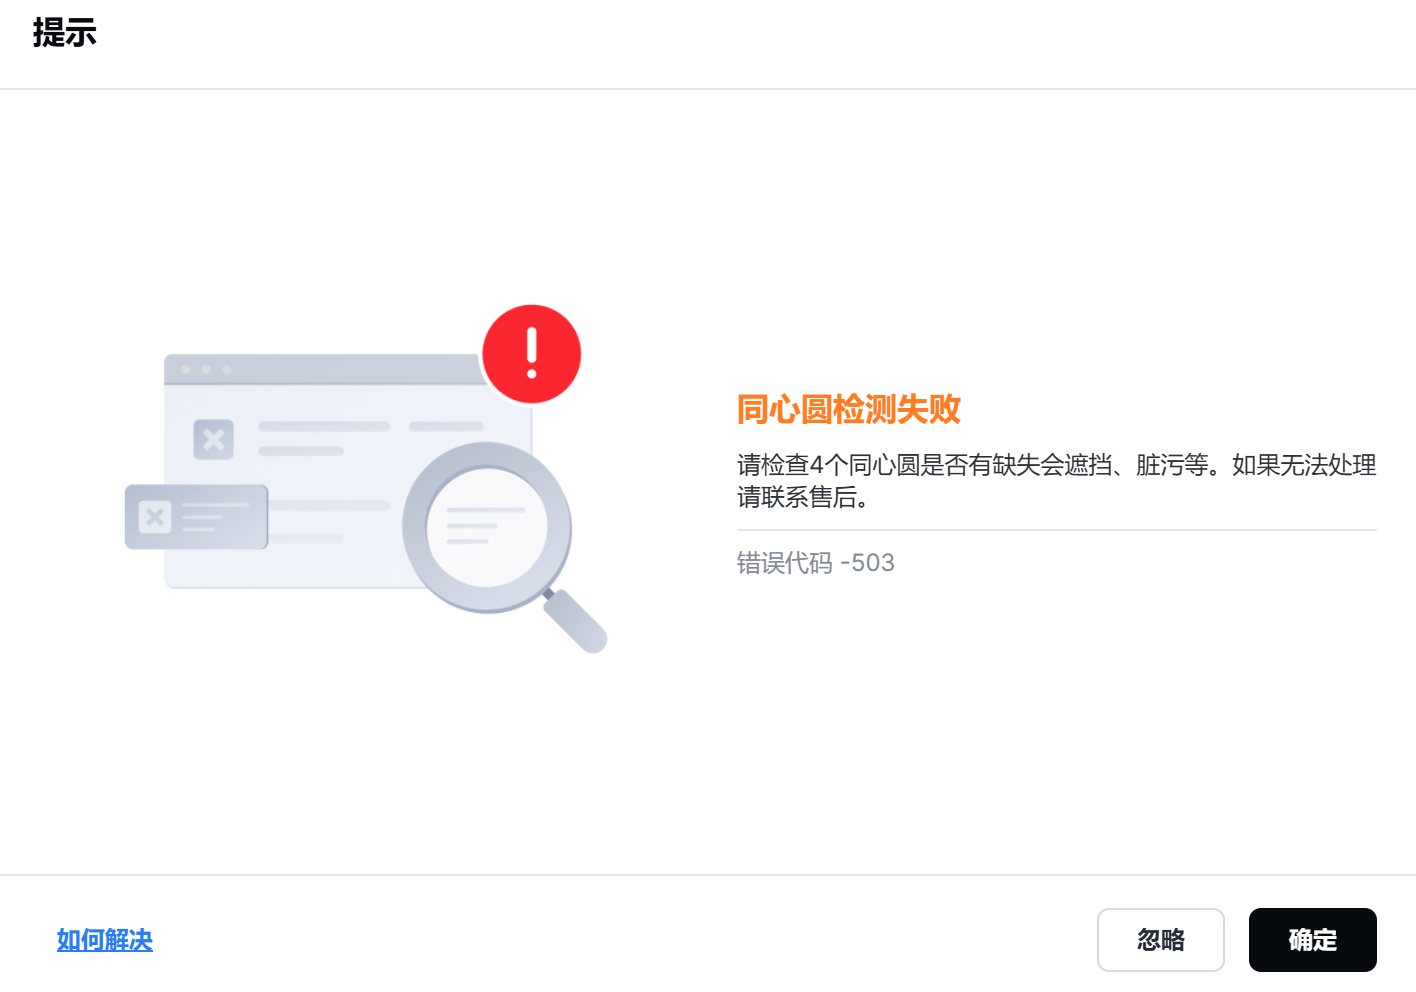This screenshot has width=1416, height=992.
Task: Open the 如何解决 help link
Action: point(105,940)
